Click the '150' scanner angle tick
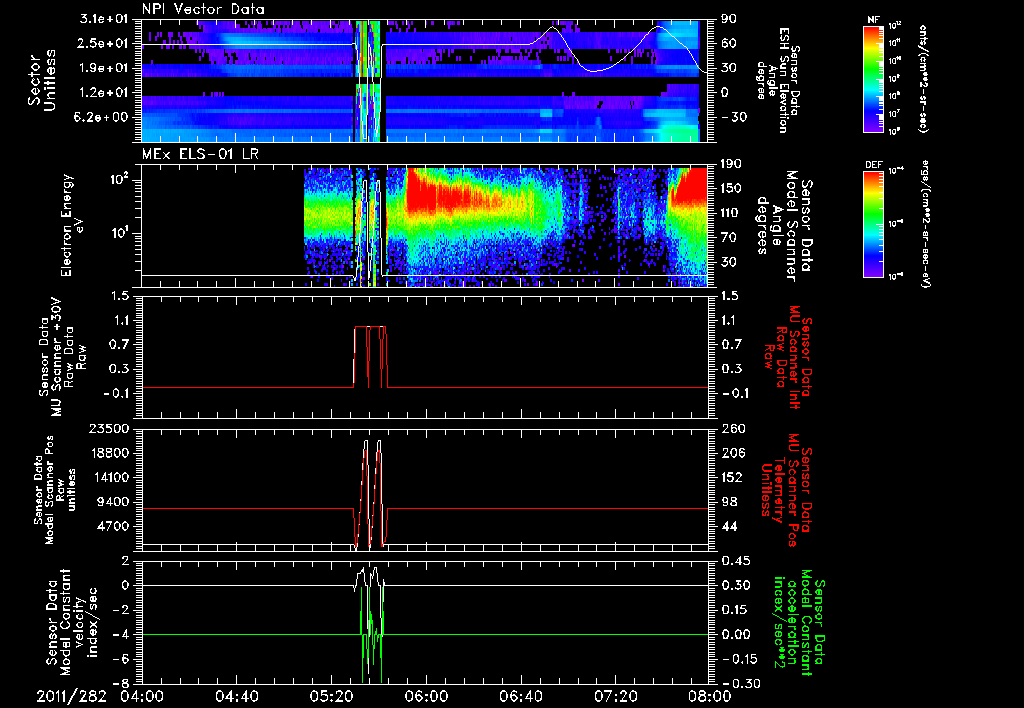1024x708 pixels. tap(731, 188)
